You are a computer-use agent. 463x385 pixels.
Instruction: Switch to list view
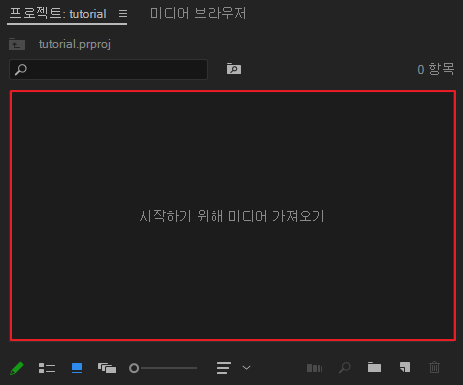(47, 368)
